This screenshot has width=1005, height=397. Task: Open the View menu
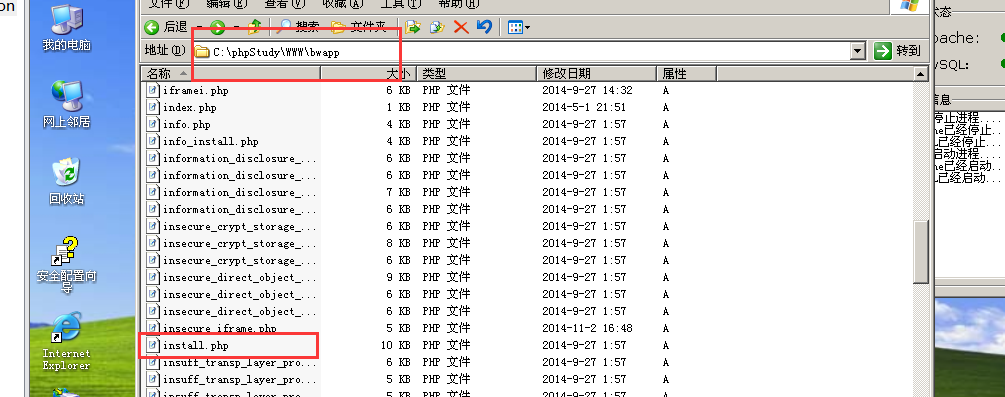click(x=285, y=3)
